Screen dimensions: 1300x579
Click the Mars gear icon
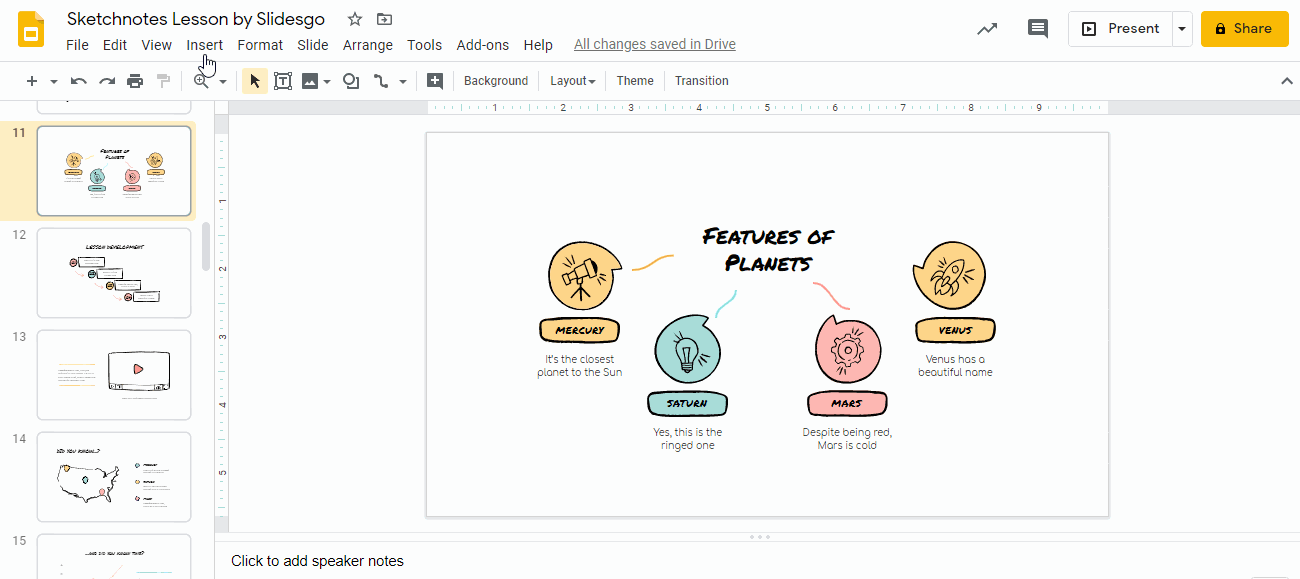tap(847, 350)
